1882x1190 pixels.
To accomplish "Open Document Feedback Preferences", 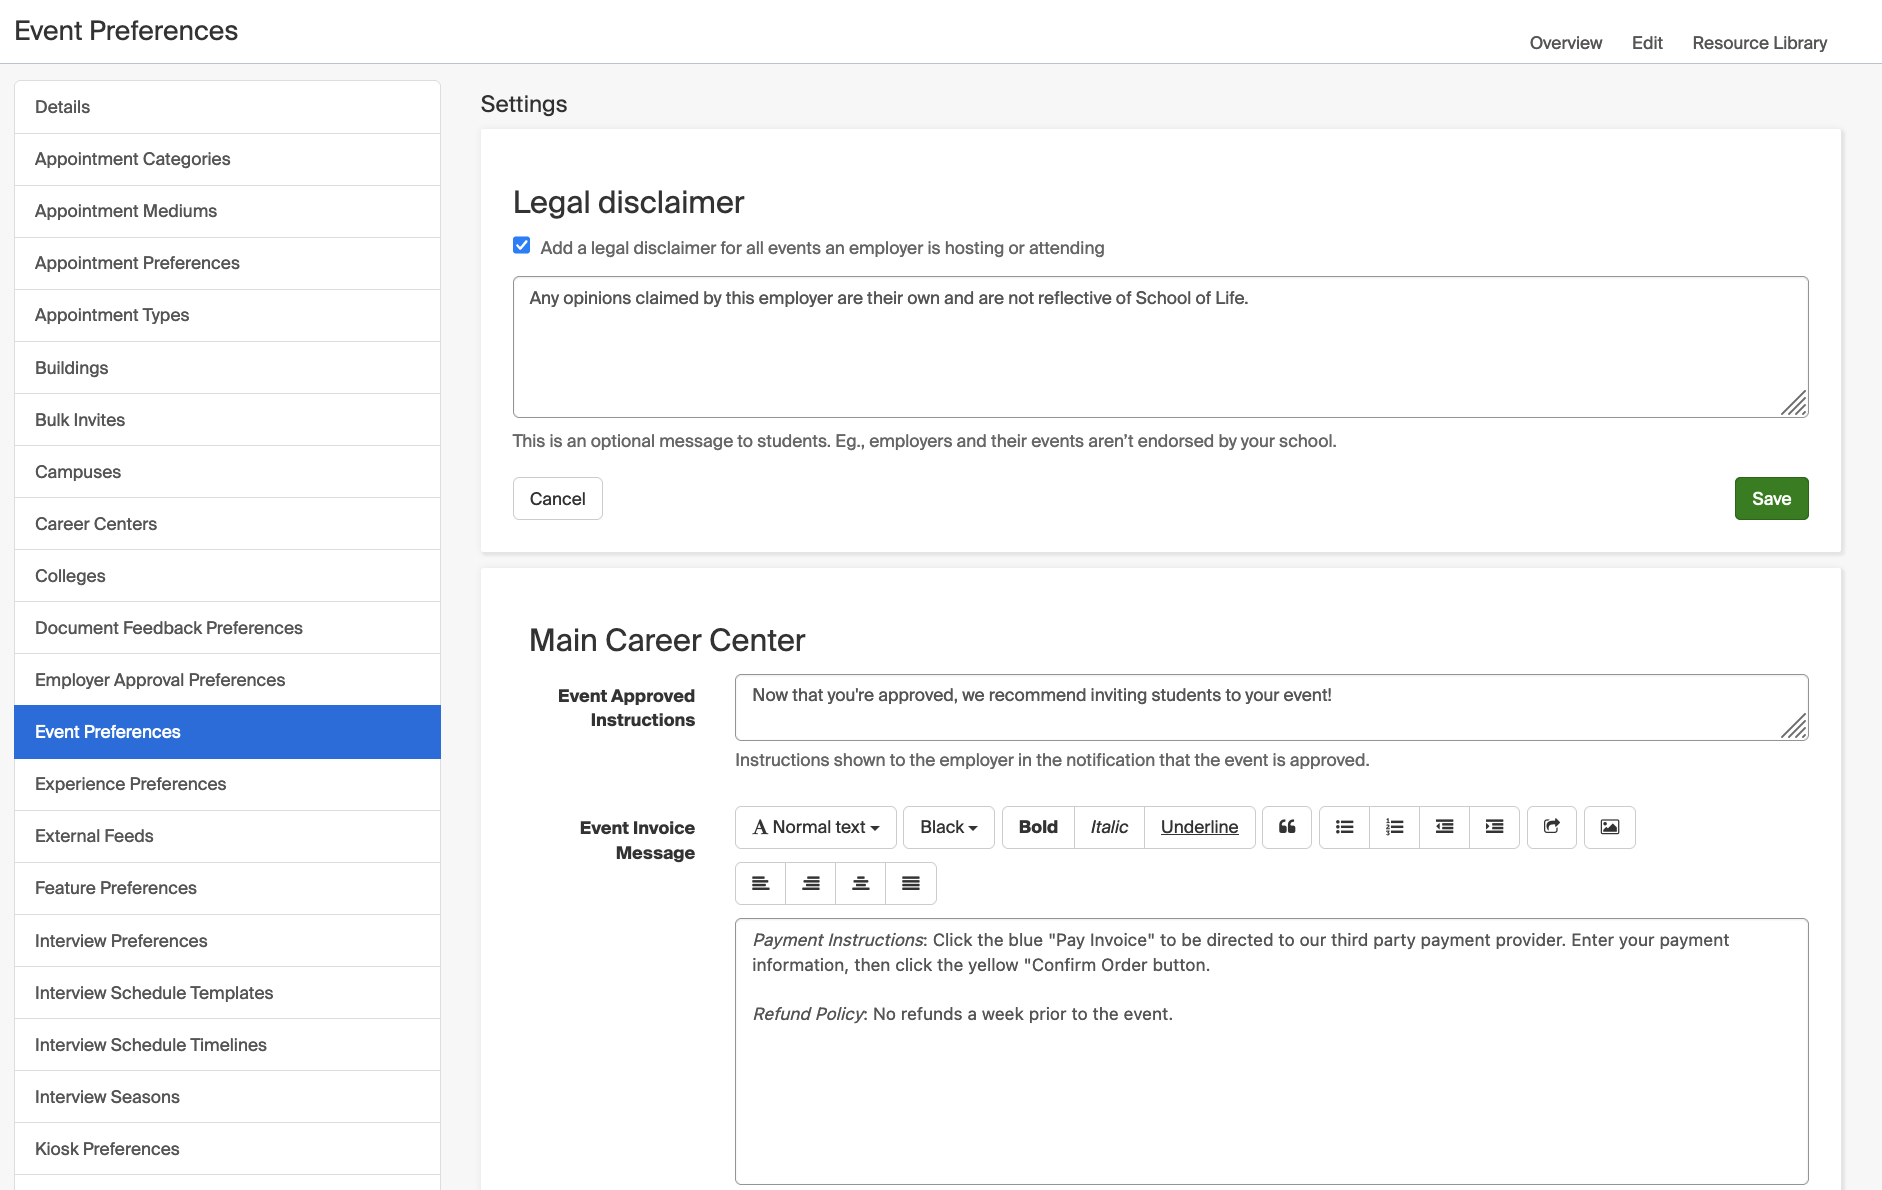I will pyautogui.click(x=228, y=628).
